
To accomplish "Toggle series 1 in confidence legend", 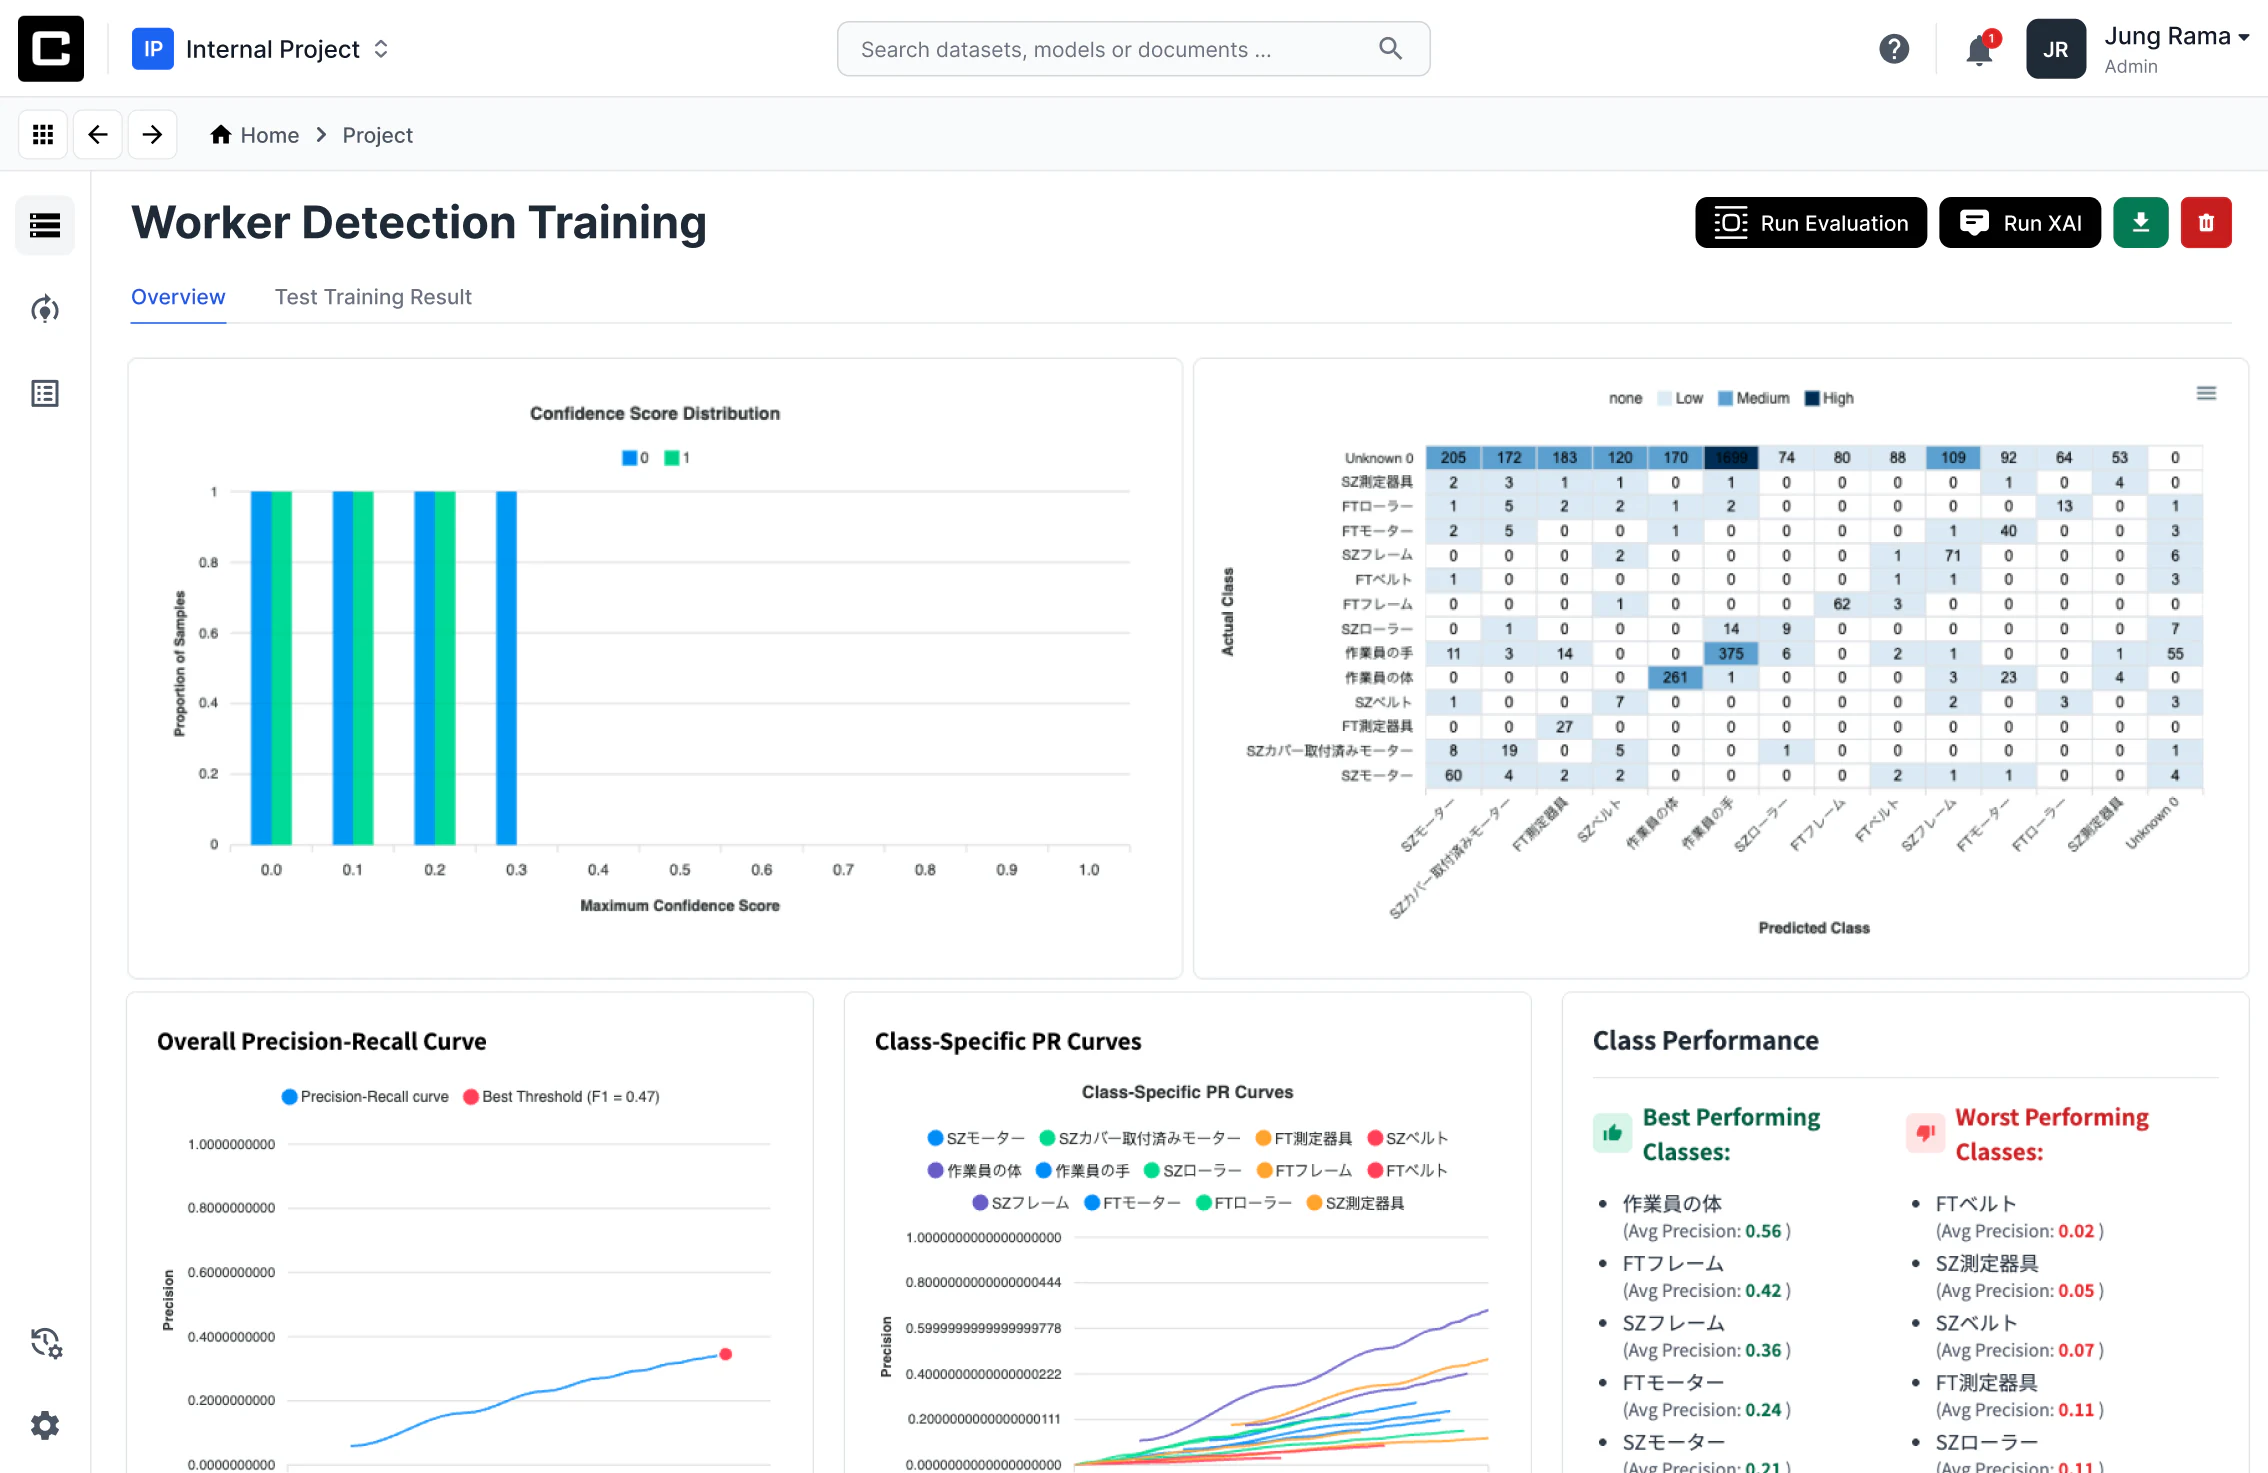I will (x=678, y=458).
